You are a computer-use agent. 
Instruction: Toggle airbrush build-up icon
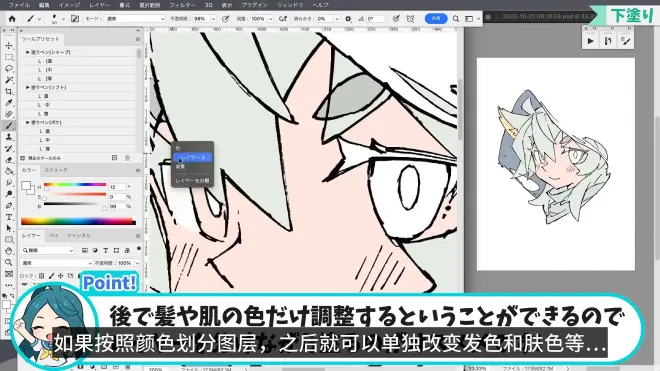pos(283,19)
